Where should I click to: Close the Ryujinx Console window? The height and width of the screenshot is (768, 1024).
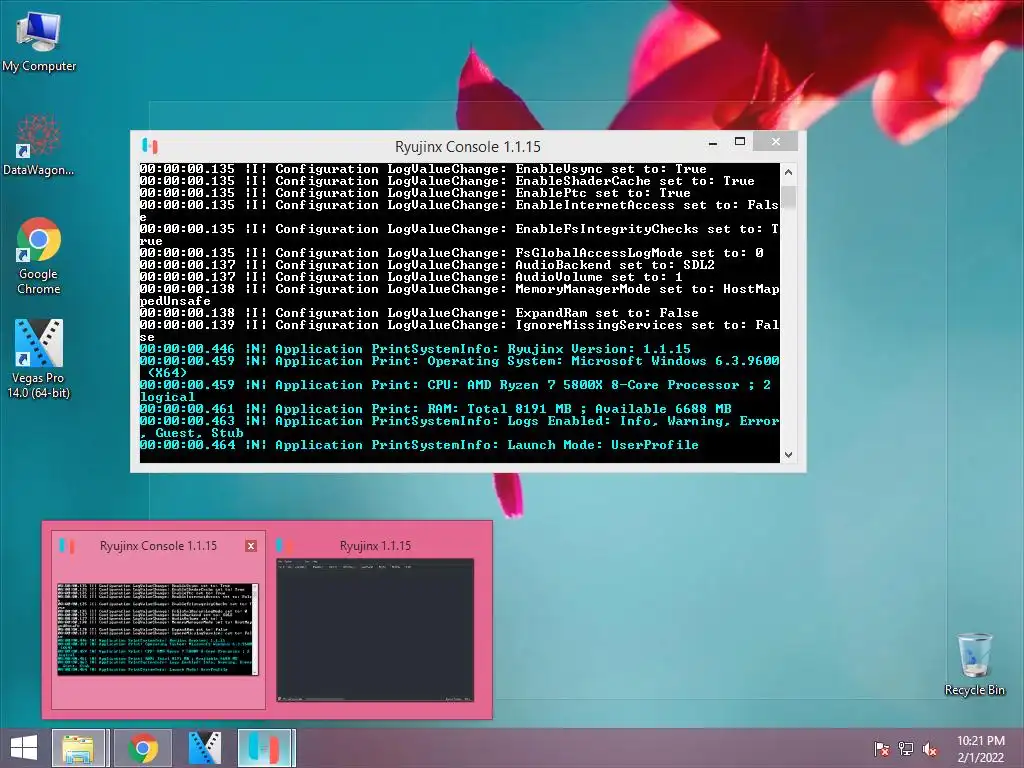click(775, 142)
